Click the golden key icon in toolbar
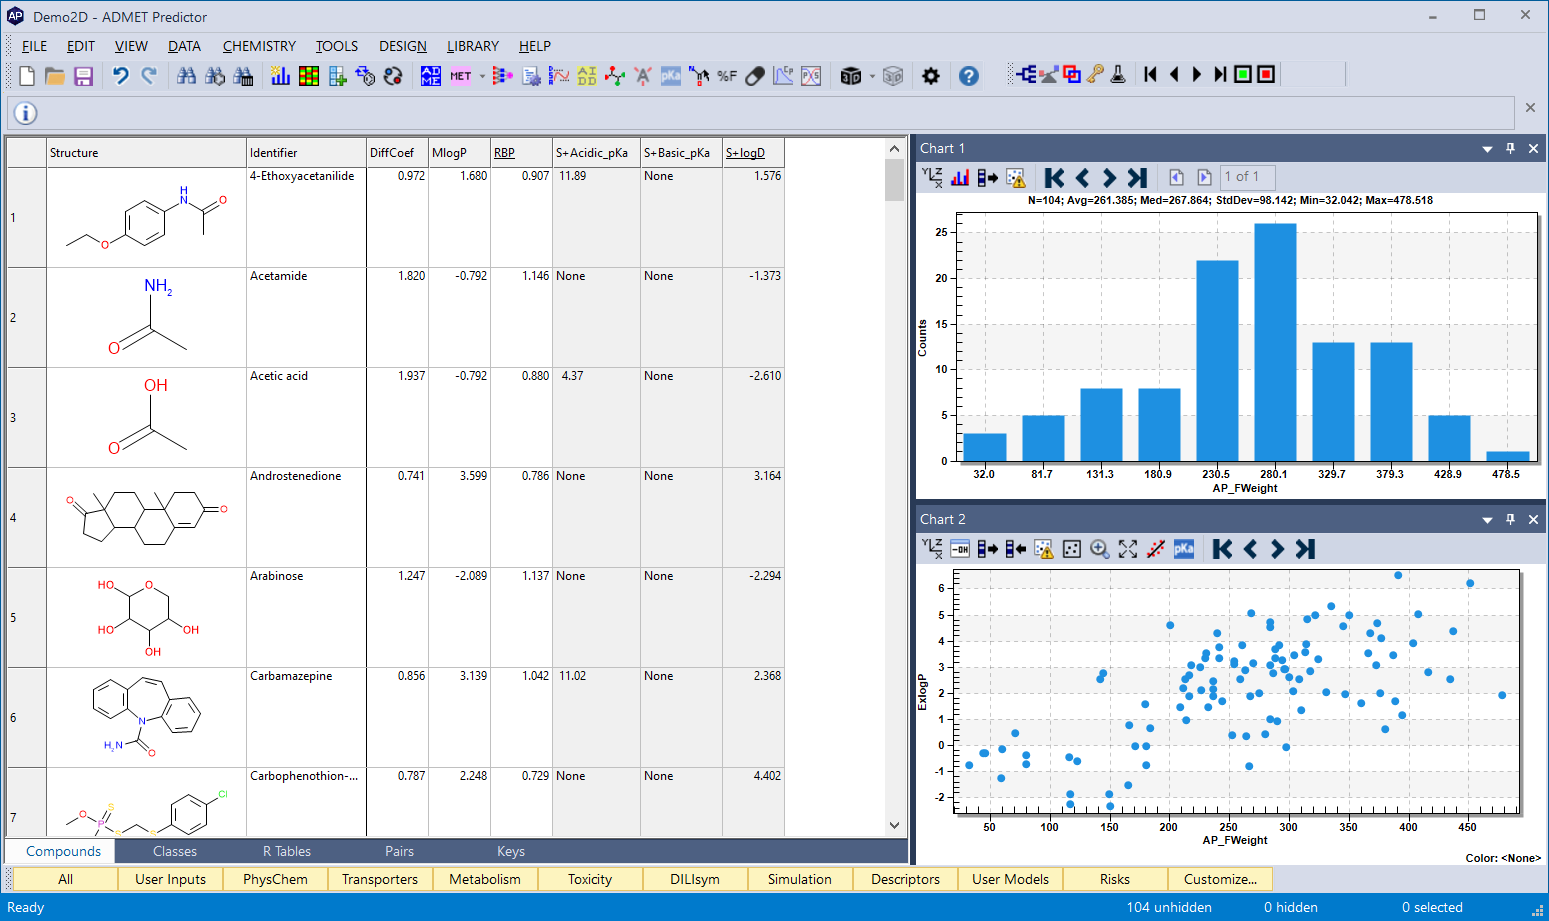Viewport: 1549px width, 921px height. tap(1096, 74)
